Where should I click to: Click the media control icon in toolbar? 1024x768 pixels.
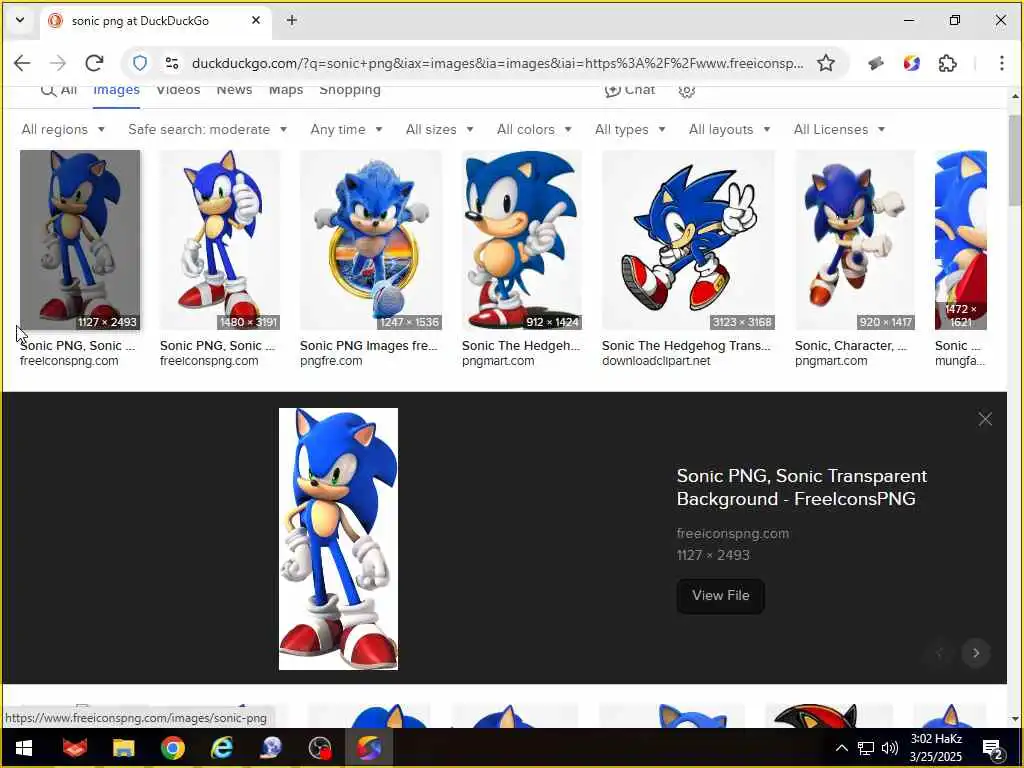click(876, 63)
